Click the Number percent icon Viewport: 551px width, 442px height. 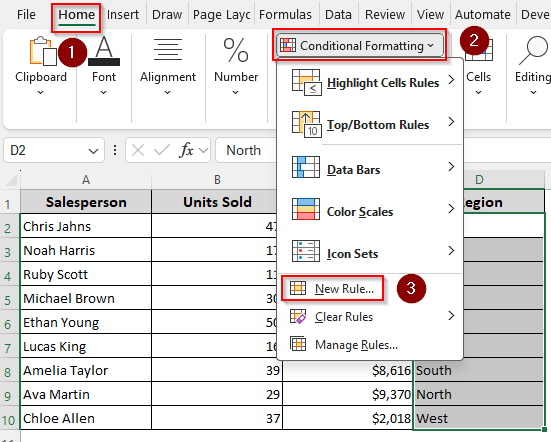(x=236, y=50)
